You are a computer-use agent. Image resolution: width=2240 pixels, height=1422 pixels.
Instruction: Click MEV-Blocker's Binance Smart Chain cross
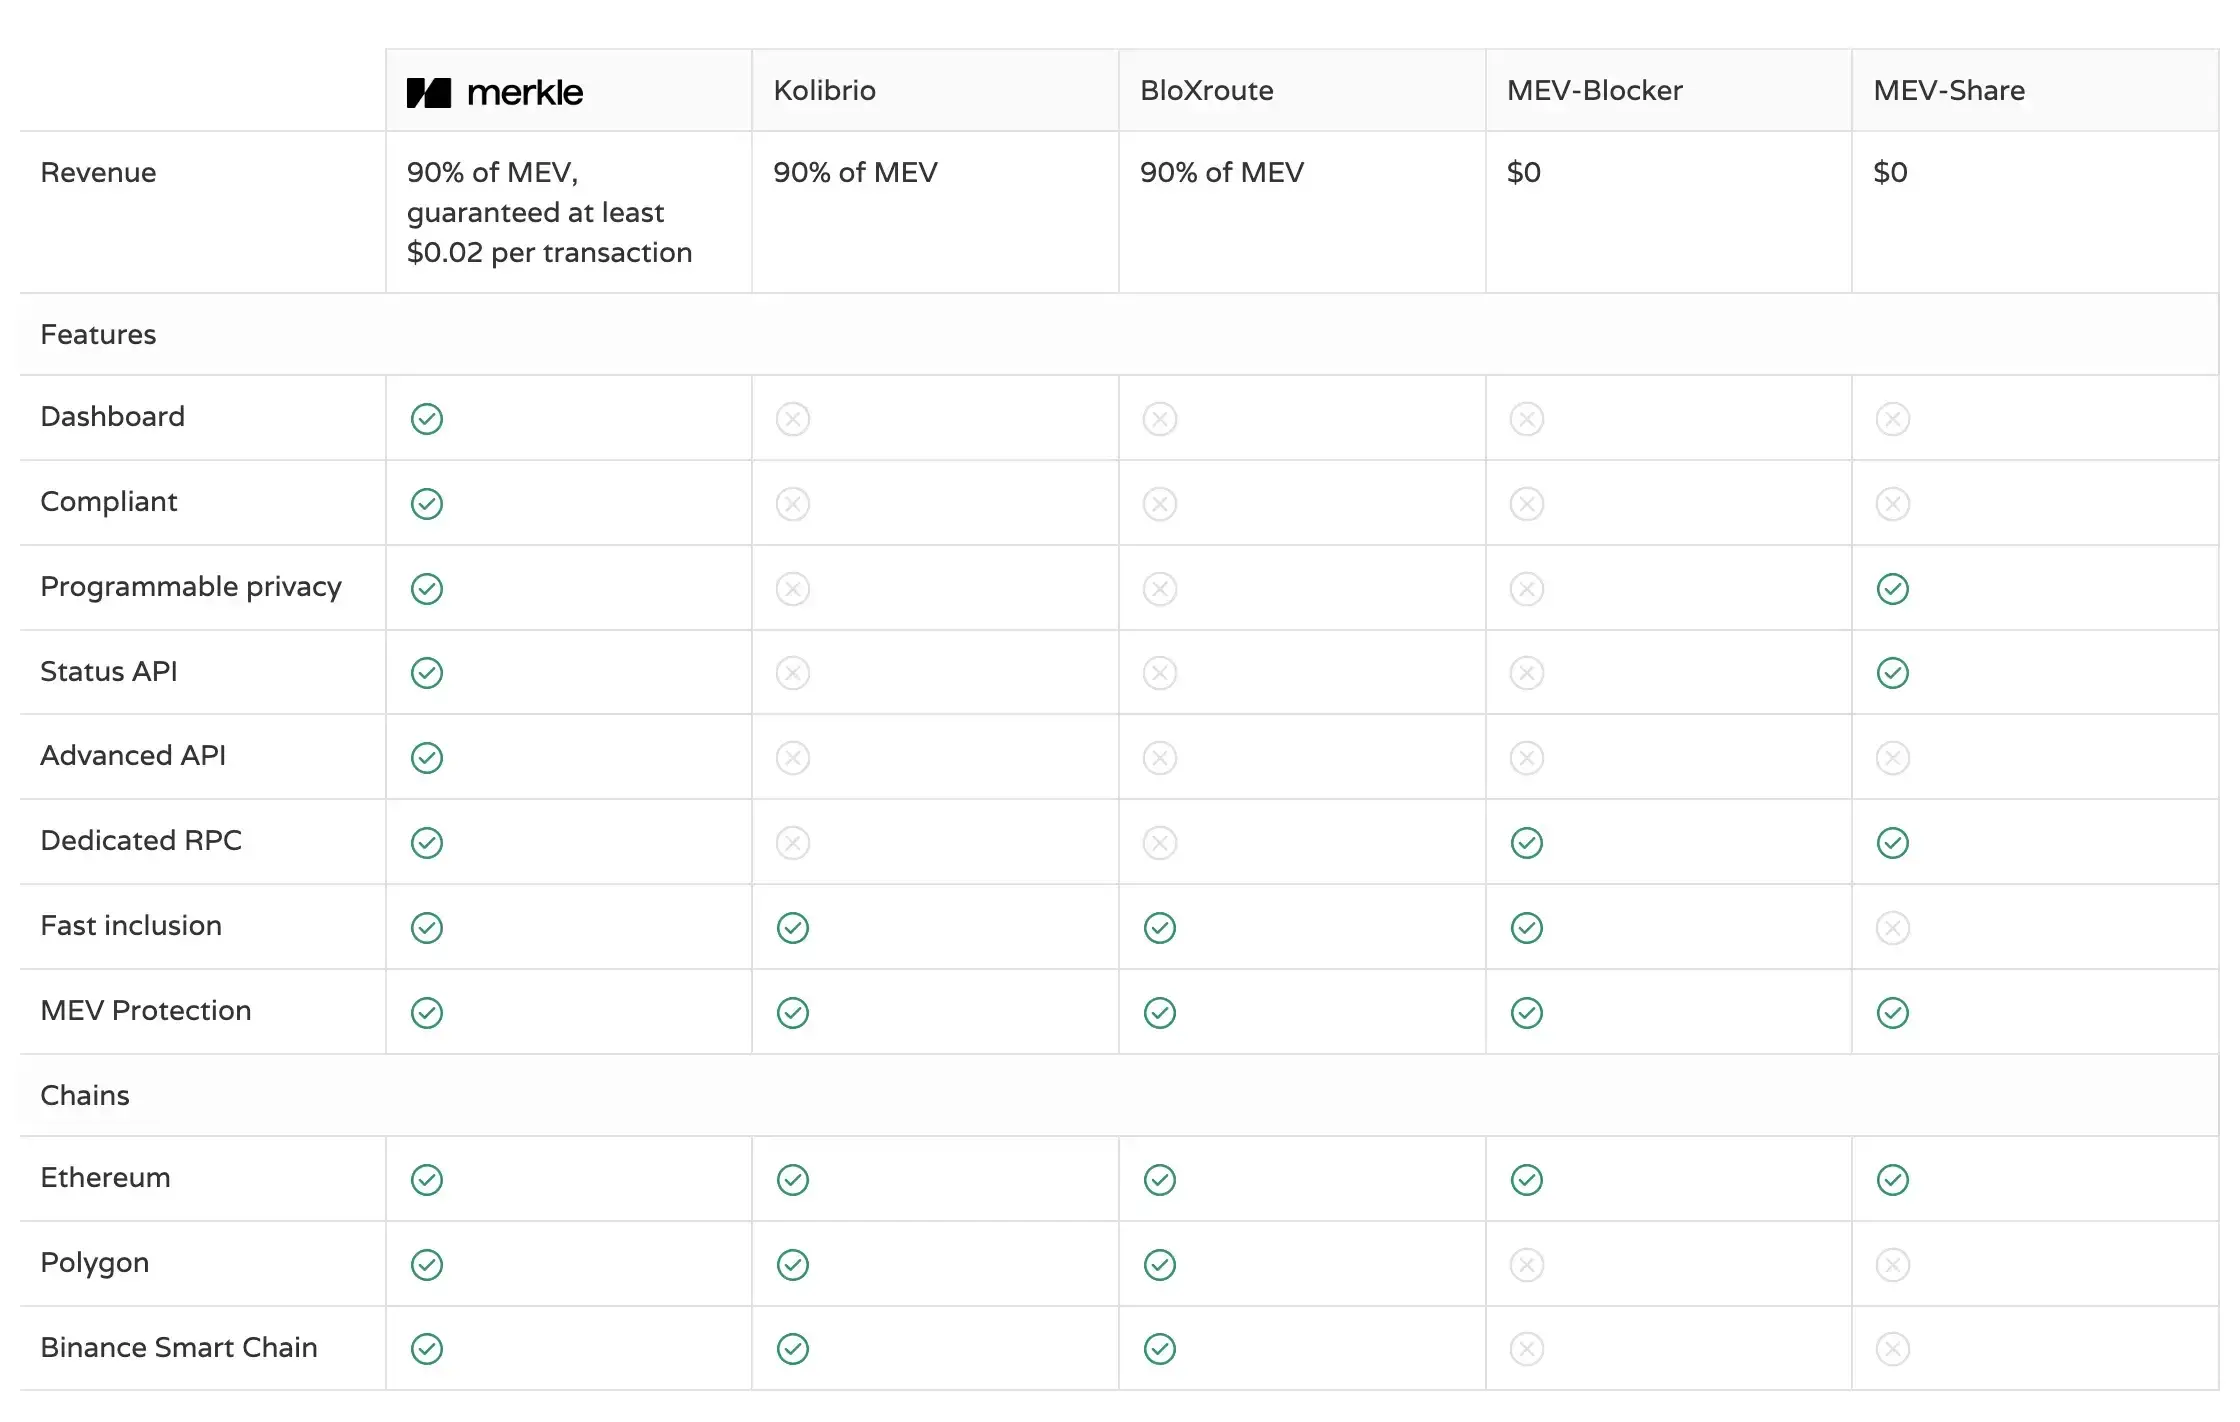point(1527,1349)
